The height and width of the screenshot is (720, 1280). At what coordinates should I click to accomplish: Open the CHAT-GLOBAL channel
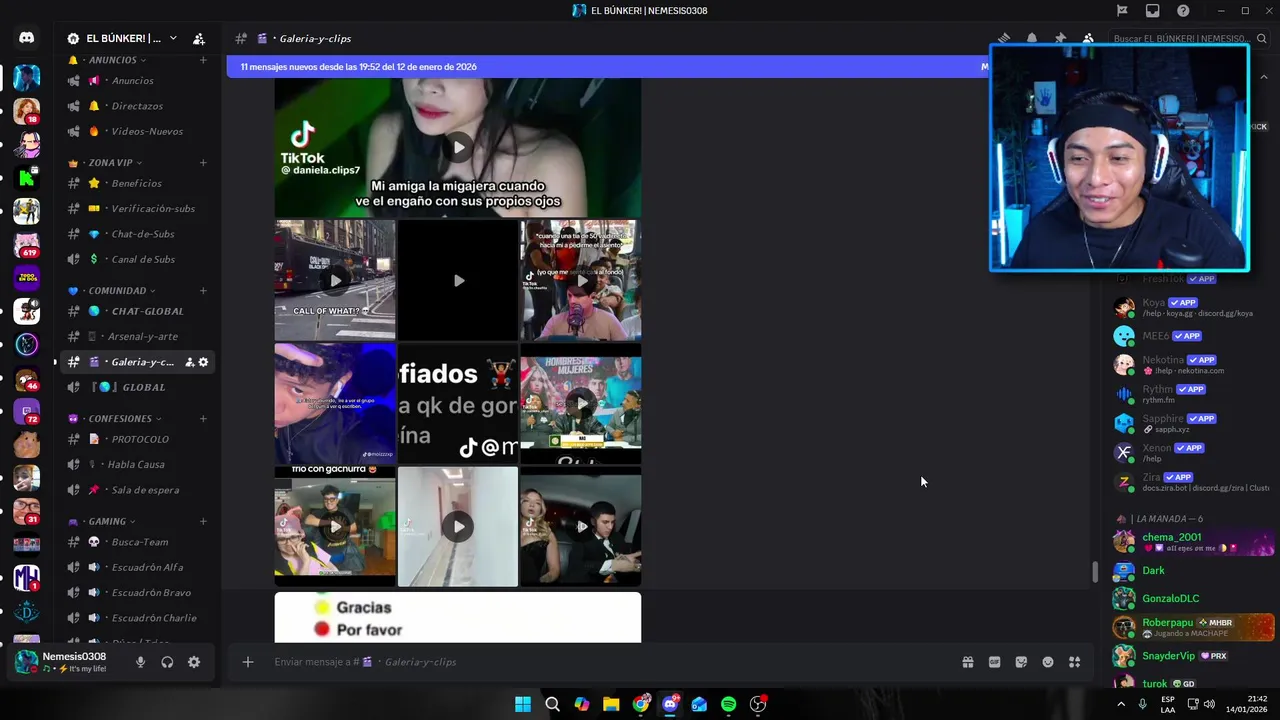click(137, 311)
